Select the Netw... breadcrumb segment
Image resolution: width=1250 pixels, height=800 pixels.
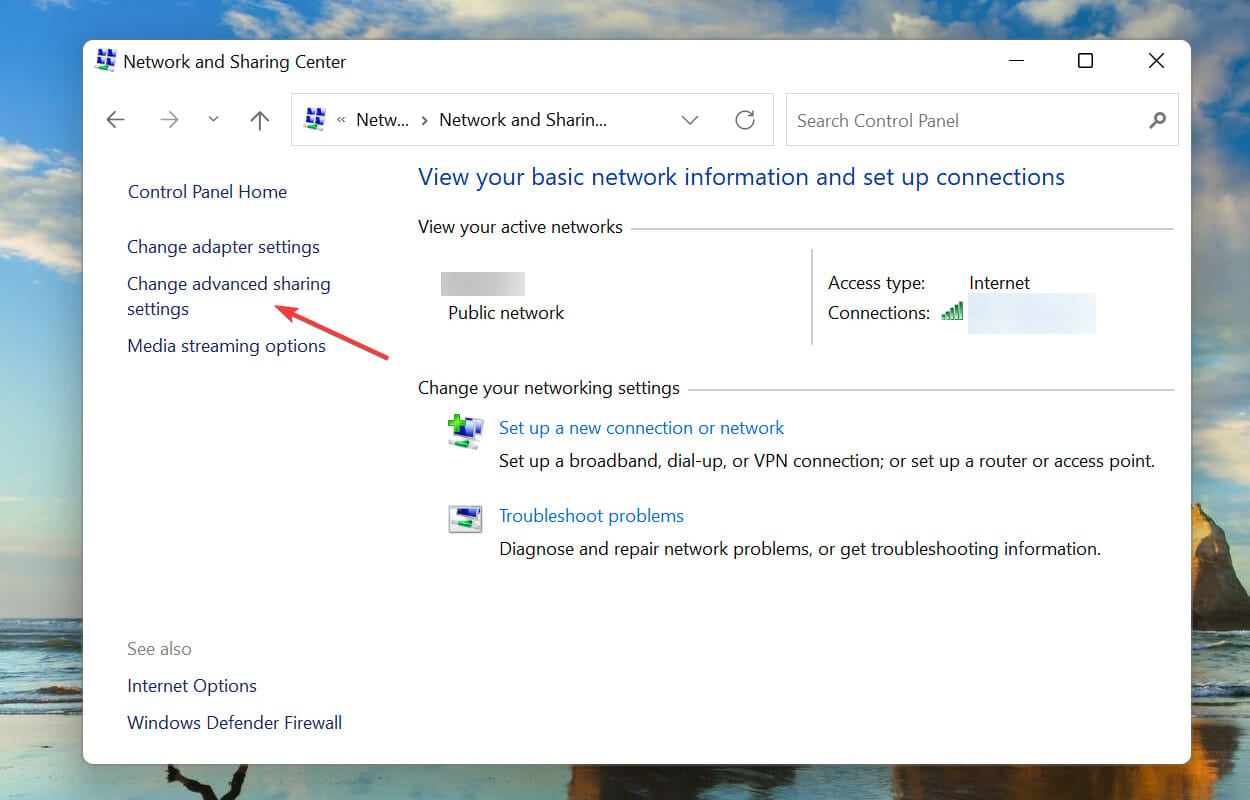pos(382,120)
